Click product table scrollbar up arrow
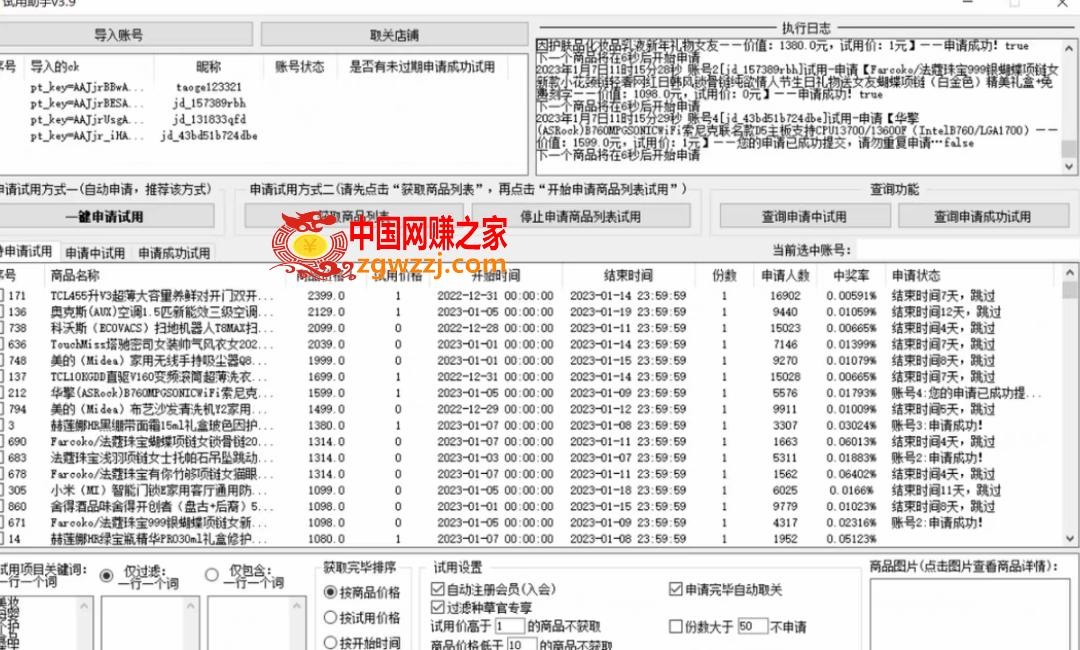This screenshot has width=1080, height=650. pos(1070,273)
